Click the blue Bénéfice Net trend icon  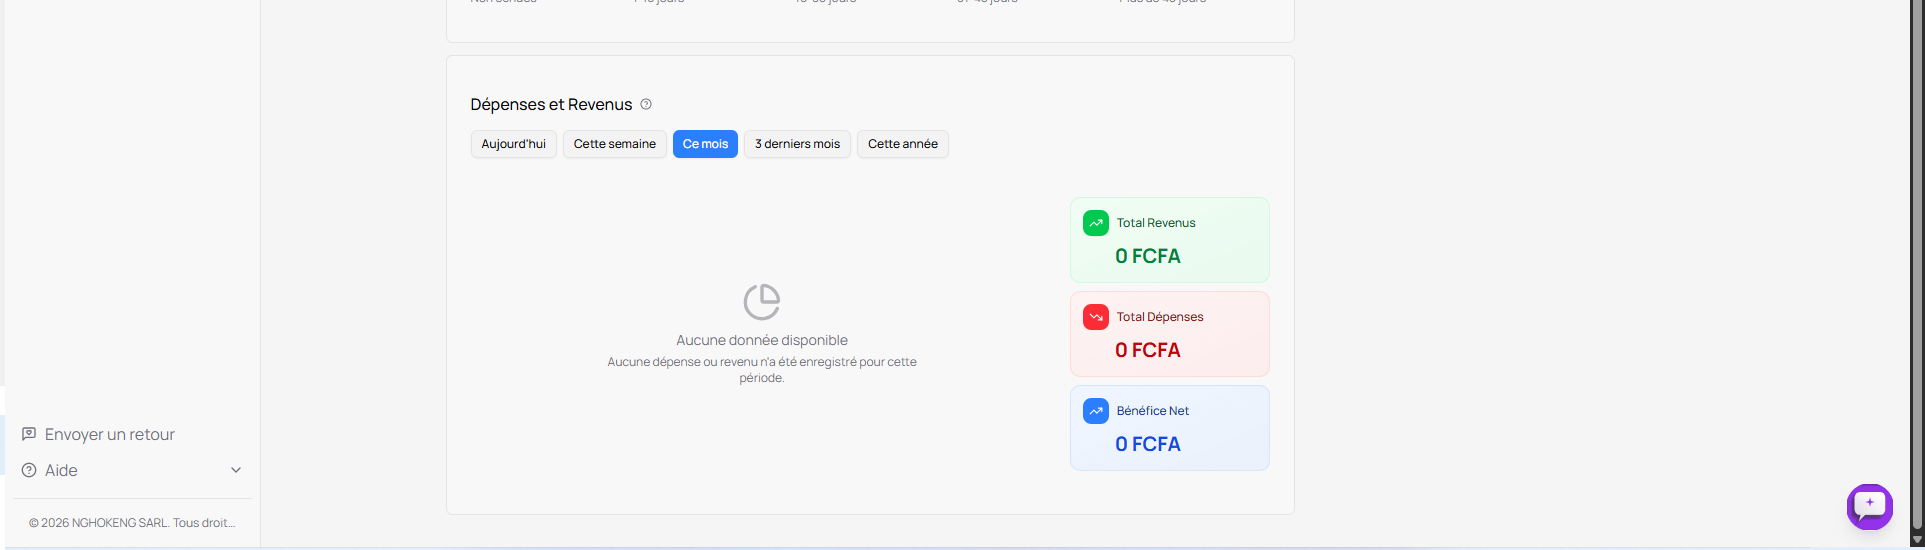(1096, 411)
